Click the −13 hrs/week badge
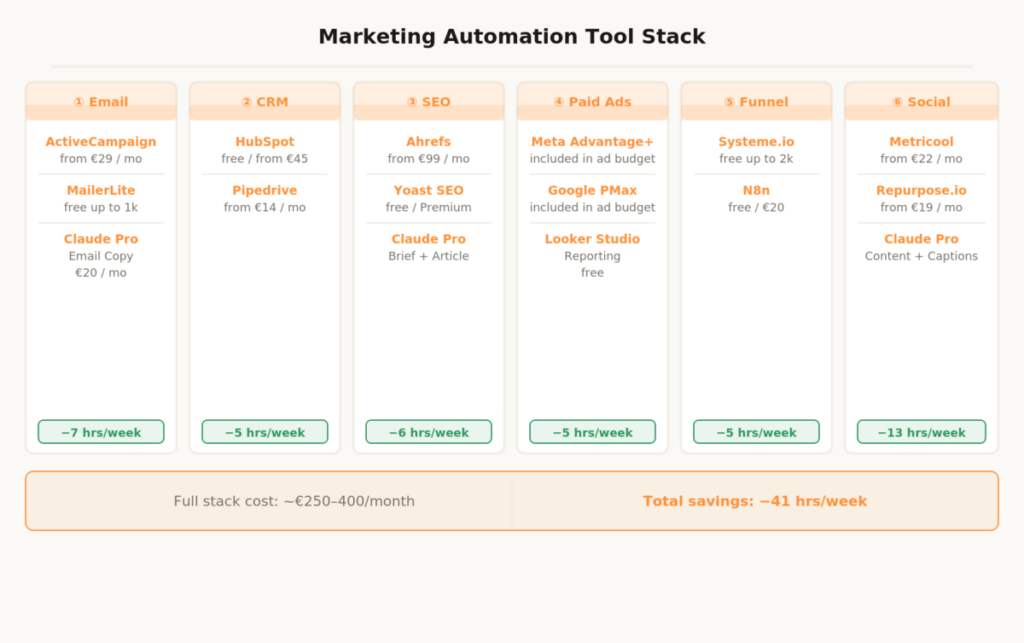Image resolution: width=1024 pixels, height=643 pixels. [921, 432]
